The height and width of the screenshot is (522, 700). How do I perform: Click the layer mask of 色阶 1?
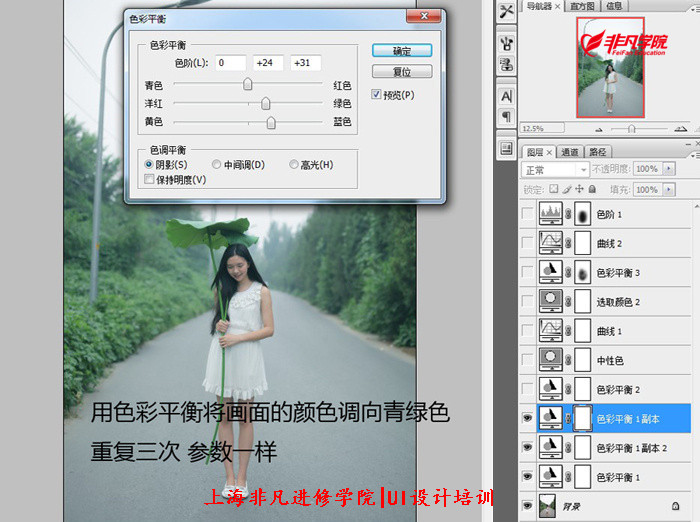pos(582,213)
